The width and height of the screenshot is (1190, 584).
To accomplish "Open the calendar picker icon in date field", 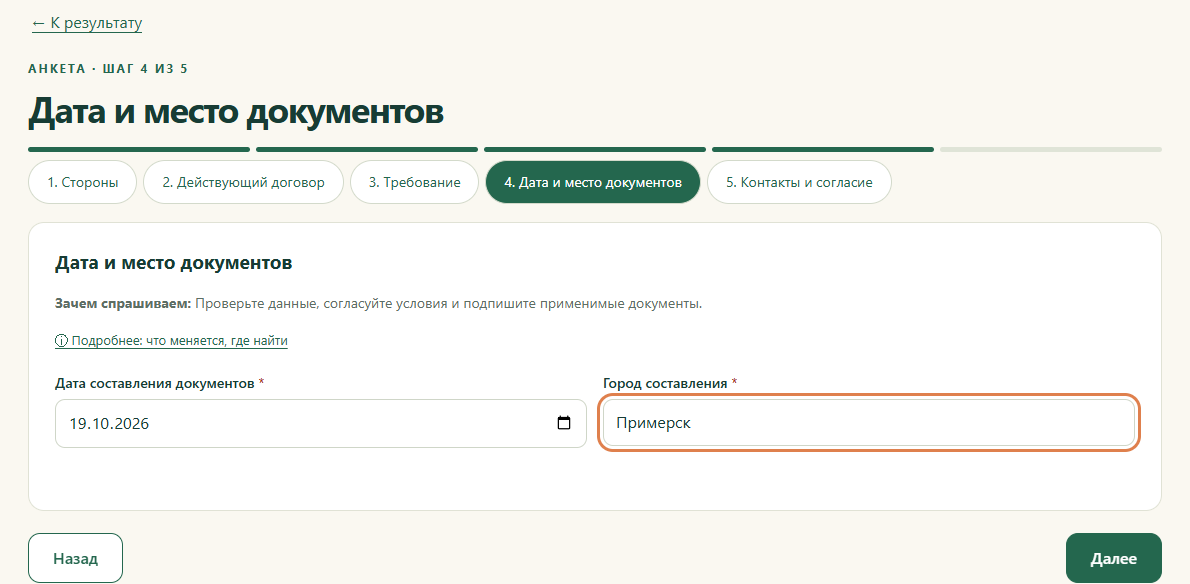I will click(x=564, y=423).
